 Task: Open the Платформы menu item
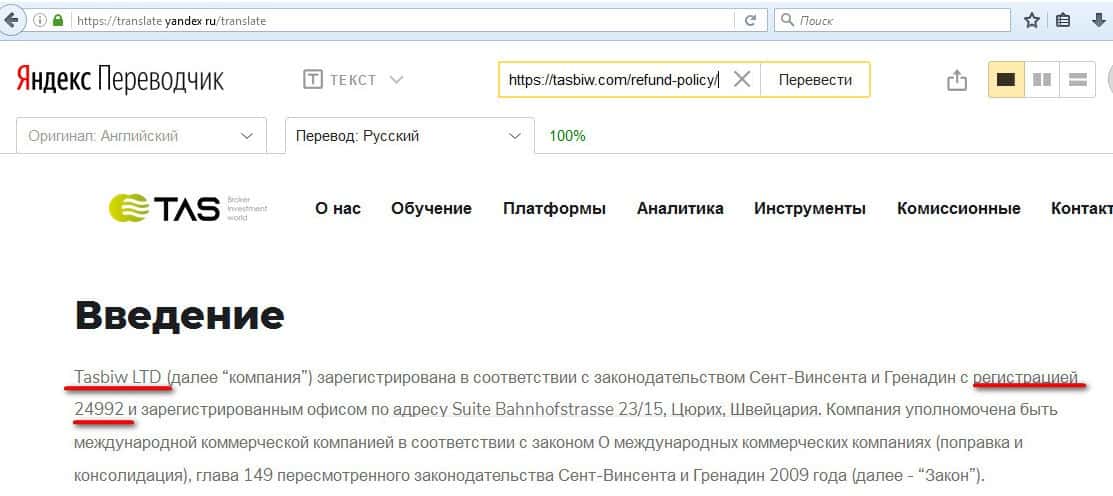pyautogui.click(x=554, y=208)
